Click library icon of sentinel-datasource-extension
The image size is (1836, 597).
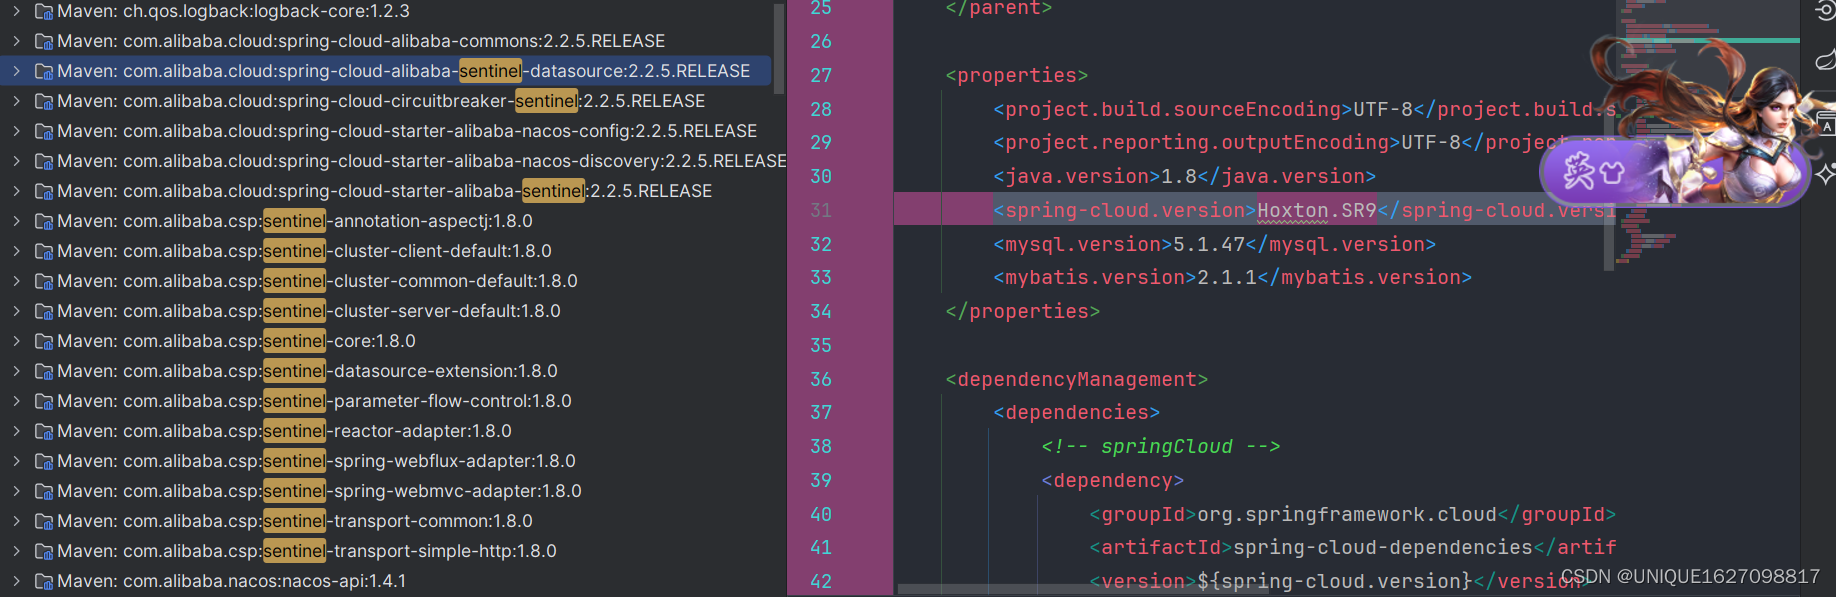44,371
